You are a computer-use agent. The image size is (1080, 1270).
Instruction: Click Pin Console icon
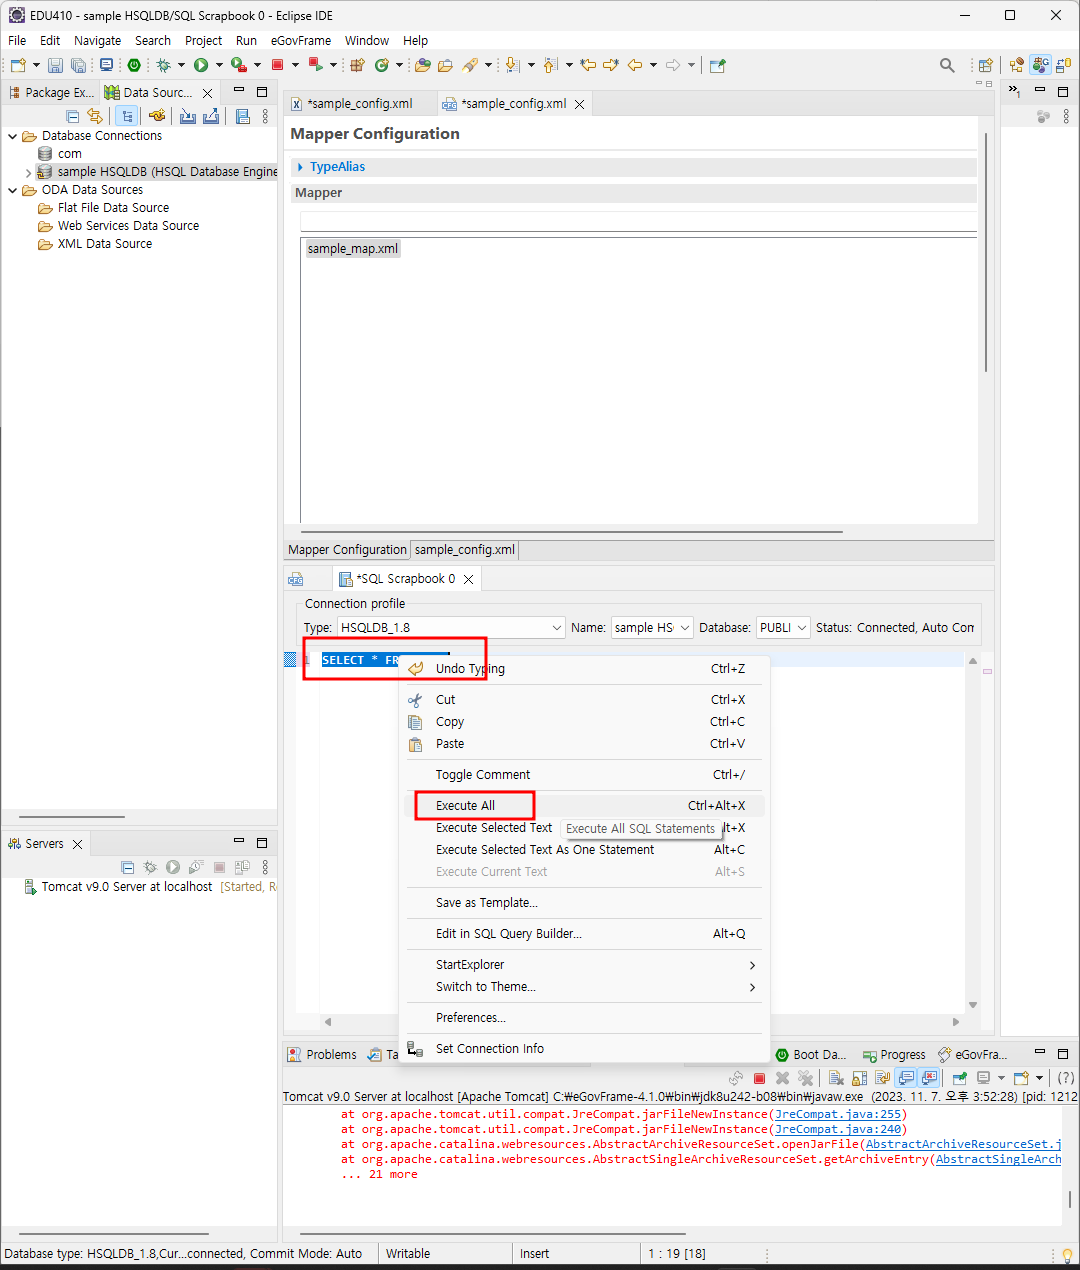(959, 1078)
